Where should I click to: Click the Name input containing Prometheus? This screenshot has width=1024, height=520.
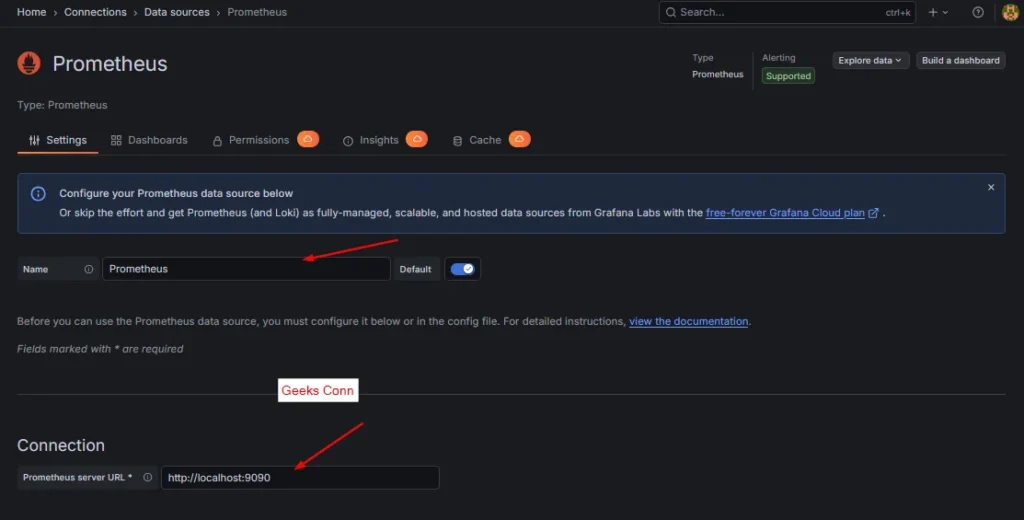coord(246,269)
